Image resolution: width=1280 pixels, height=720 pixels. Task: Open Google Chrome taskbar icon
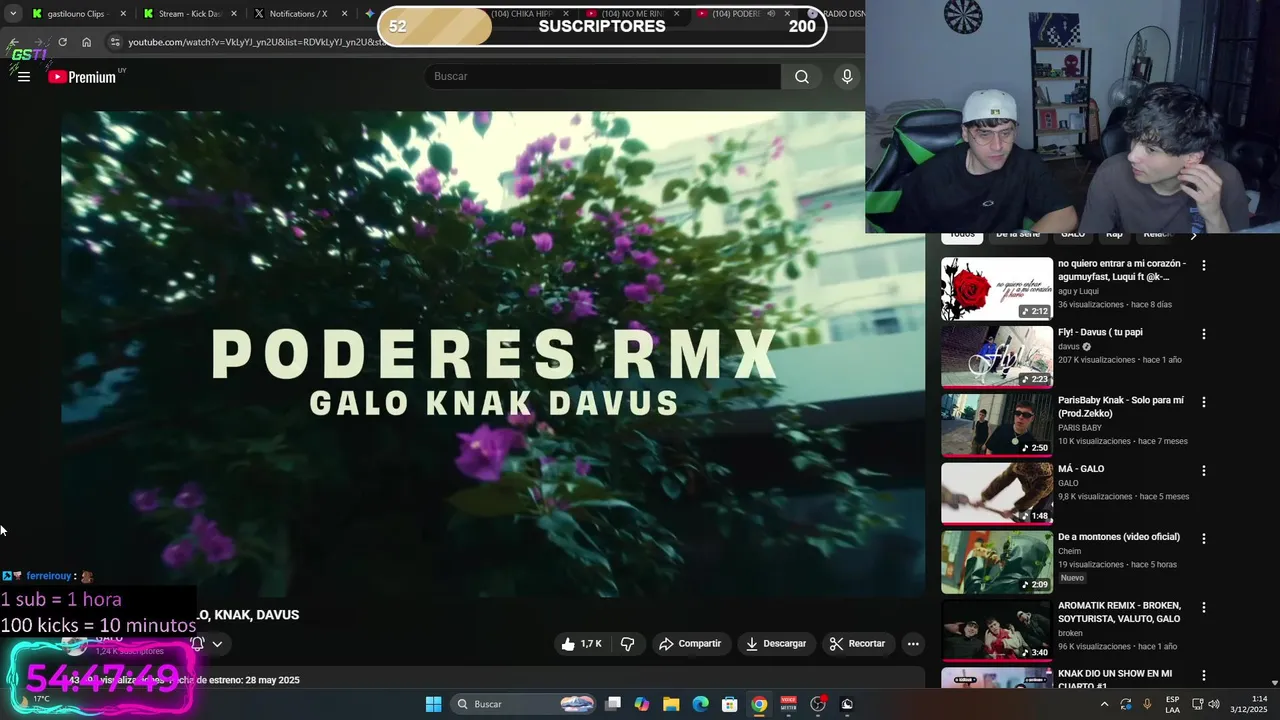[x=759, y=704]
